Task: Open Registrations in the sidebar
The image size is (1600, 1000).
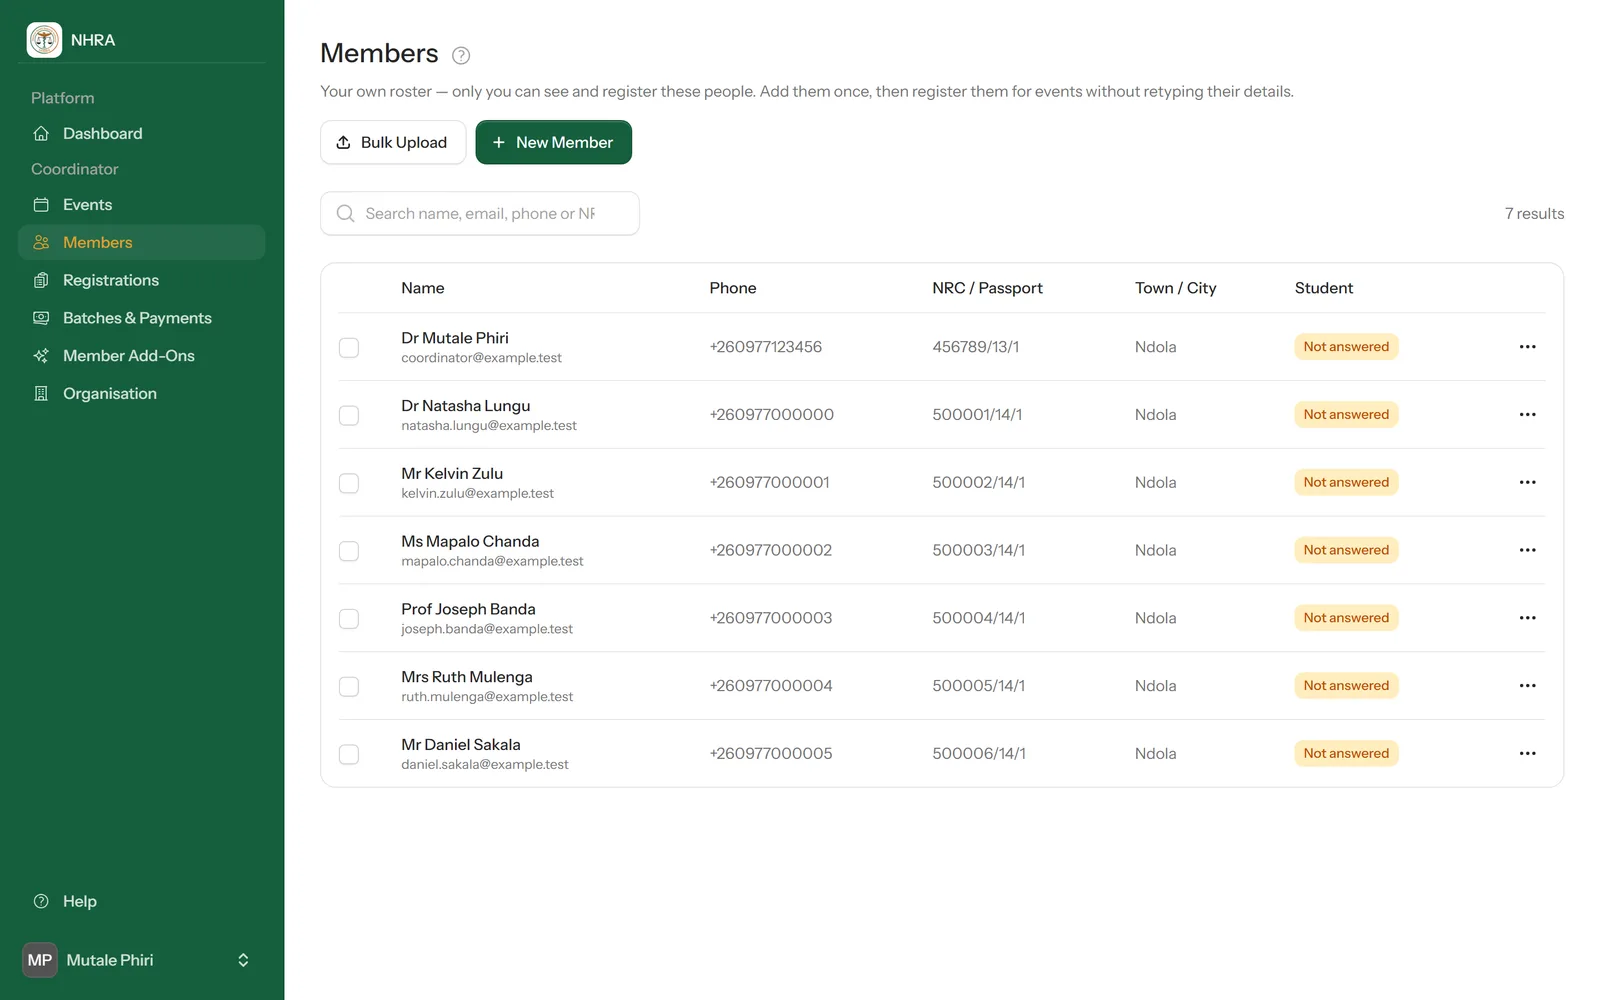Action: [141, 281]
